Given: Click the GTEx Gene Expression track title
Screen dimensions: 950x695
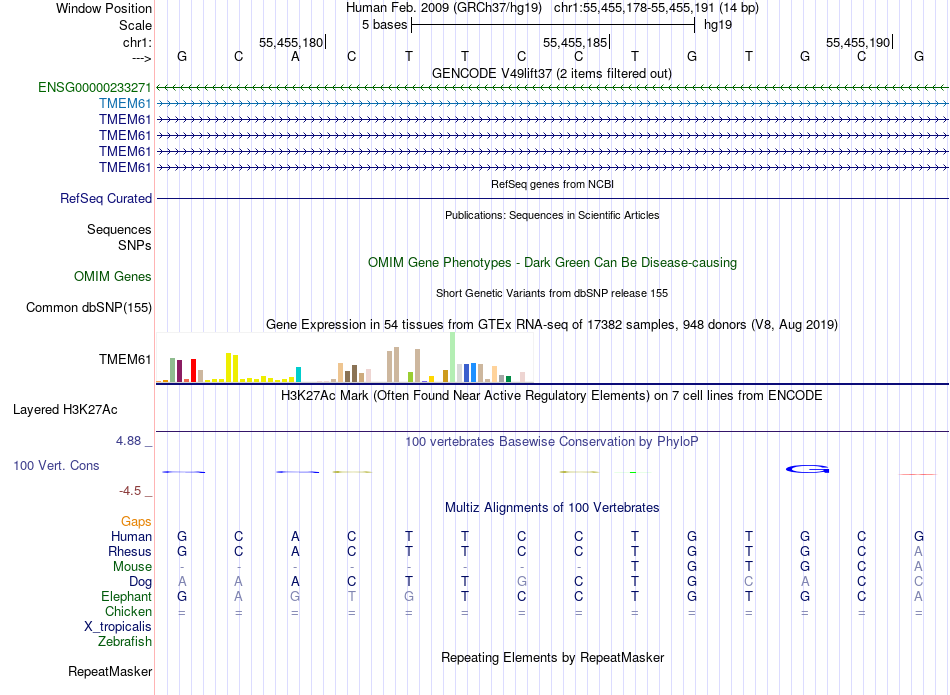Looking at the screenshot, I should coord(552,325).
